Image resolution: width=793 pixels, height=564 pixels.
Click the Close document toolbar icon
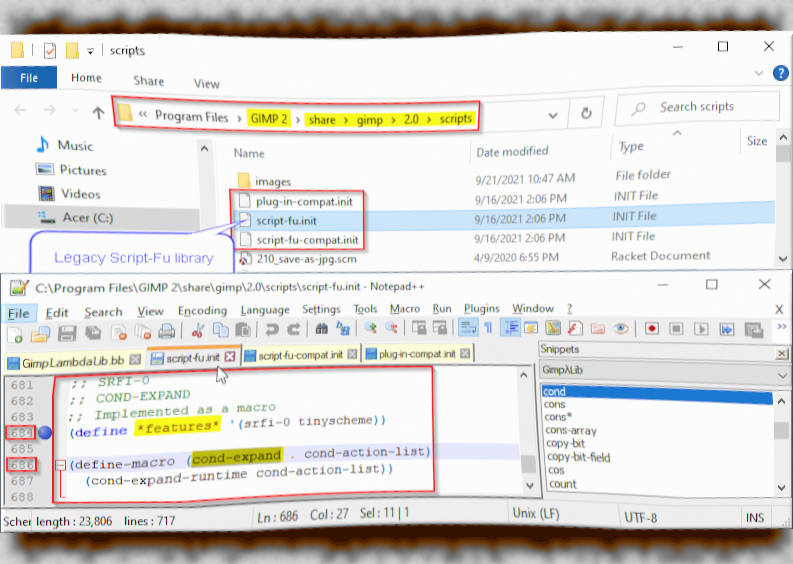pos(119,332)
